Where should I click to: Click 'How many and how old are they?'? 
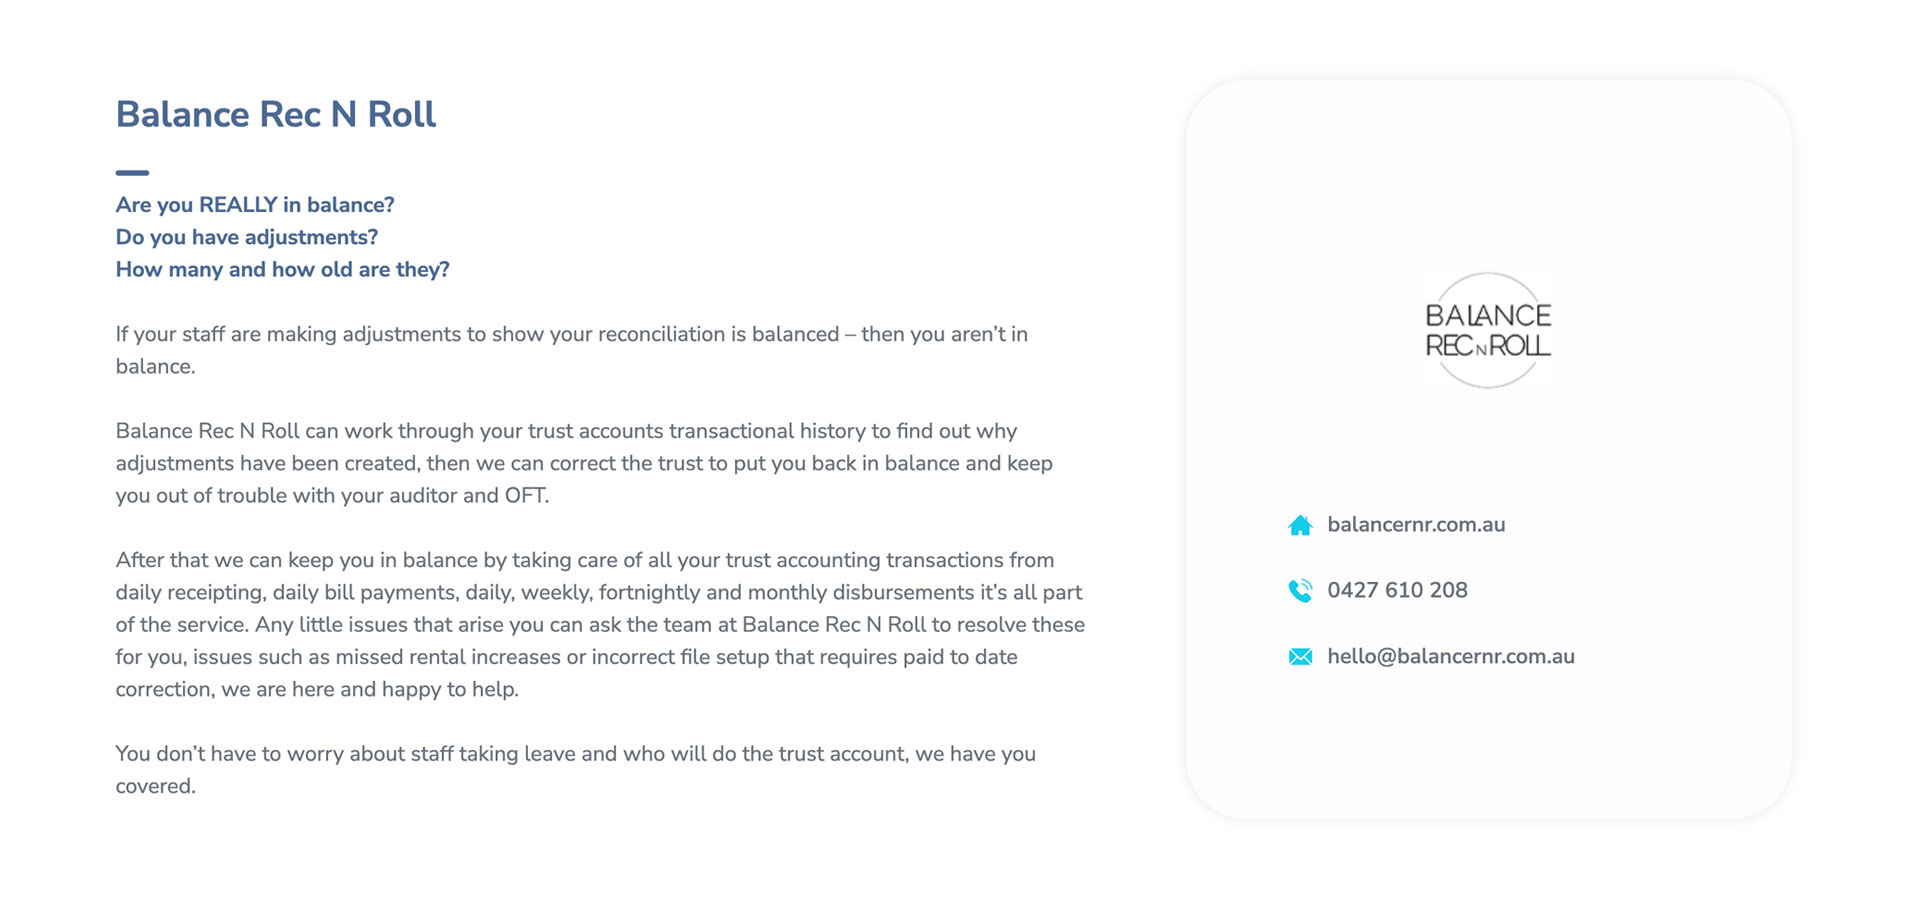(x=283, y=270)
